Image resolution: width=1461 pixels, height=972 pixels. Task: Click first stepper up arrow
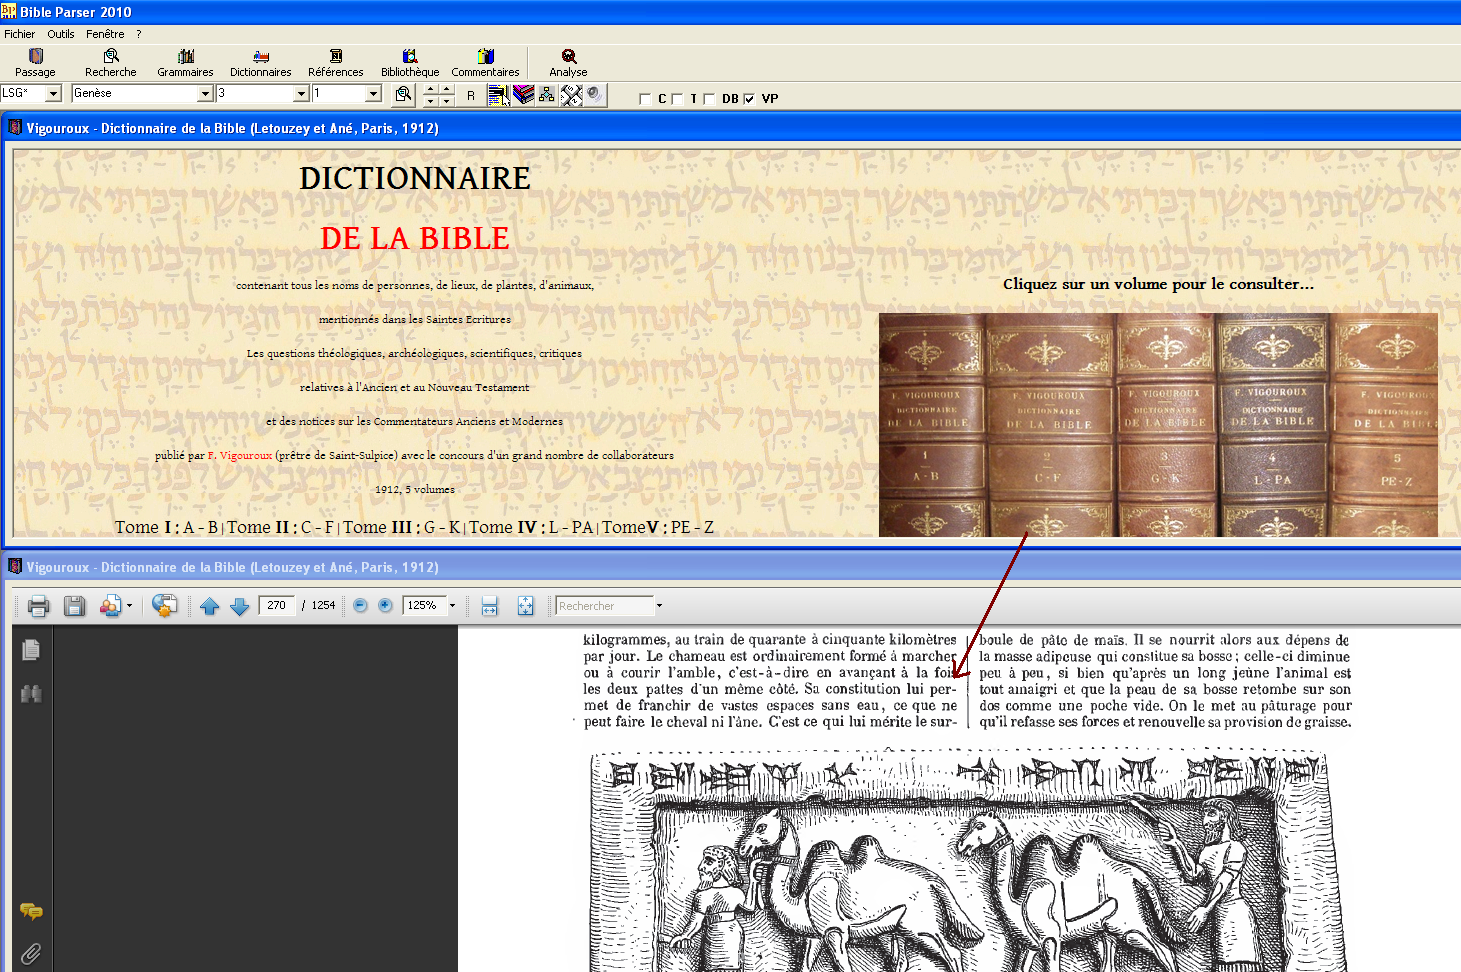pyautogui.click(x=431, y=89)
